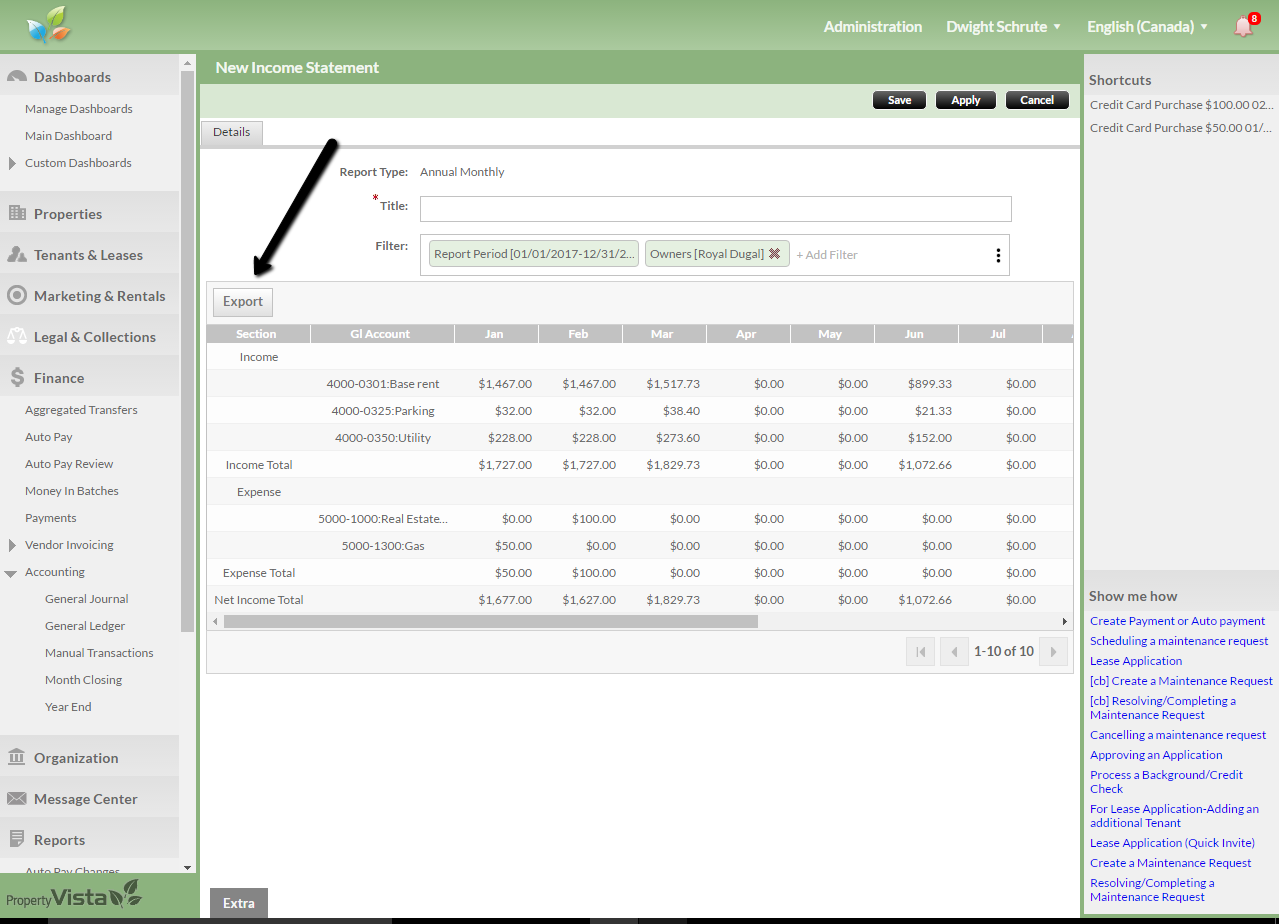Image resolution: width=1279 pixels, height=924 pixels.
Task: Remove the Owners Royal Dugal filter
Action: [x=774, y=254]
